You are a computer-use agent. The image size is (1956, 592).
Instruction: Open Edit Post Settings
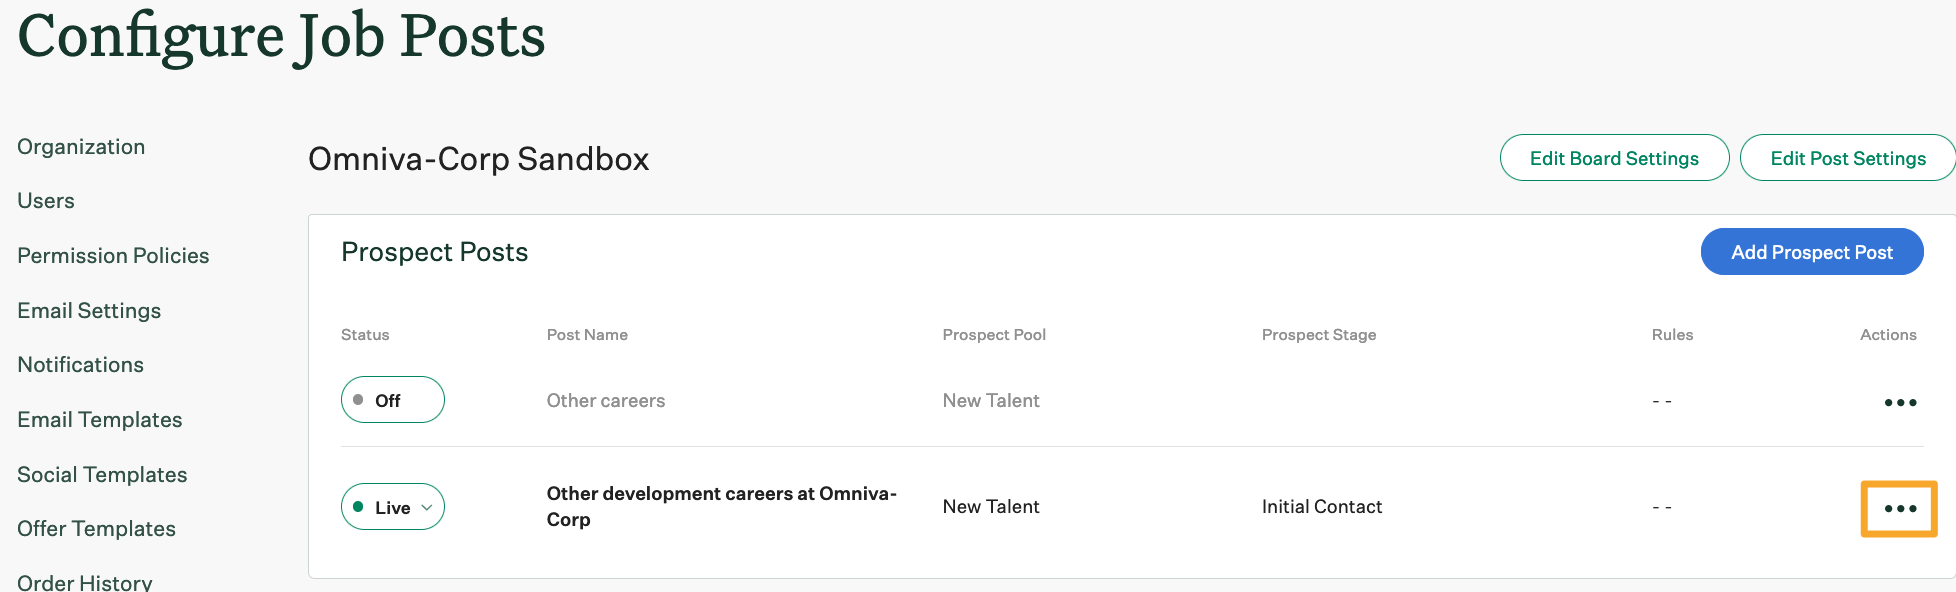click(x=1848, y=157)
